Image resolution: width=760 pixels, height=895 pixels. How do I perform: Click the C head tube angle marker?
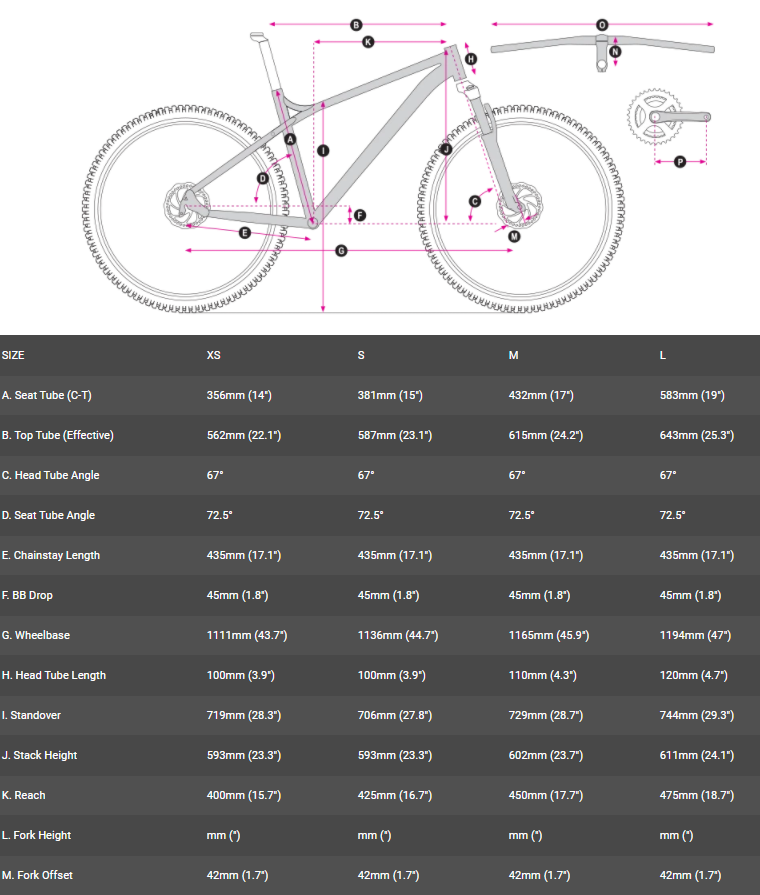tap(475, 201)
